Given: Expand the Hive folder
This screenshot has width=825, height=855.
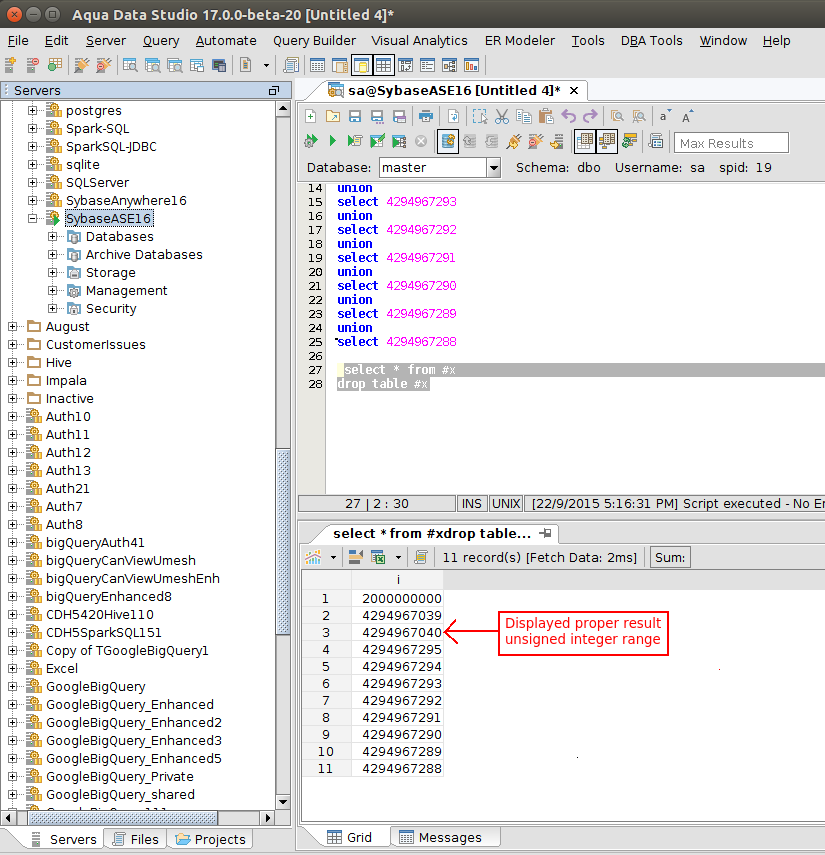Looking at the screenshot, I should pyautogui.click(x=13, y=363).
